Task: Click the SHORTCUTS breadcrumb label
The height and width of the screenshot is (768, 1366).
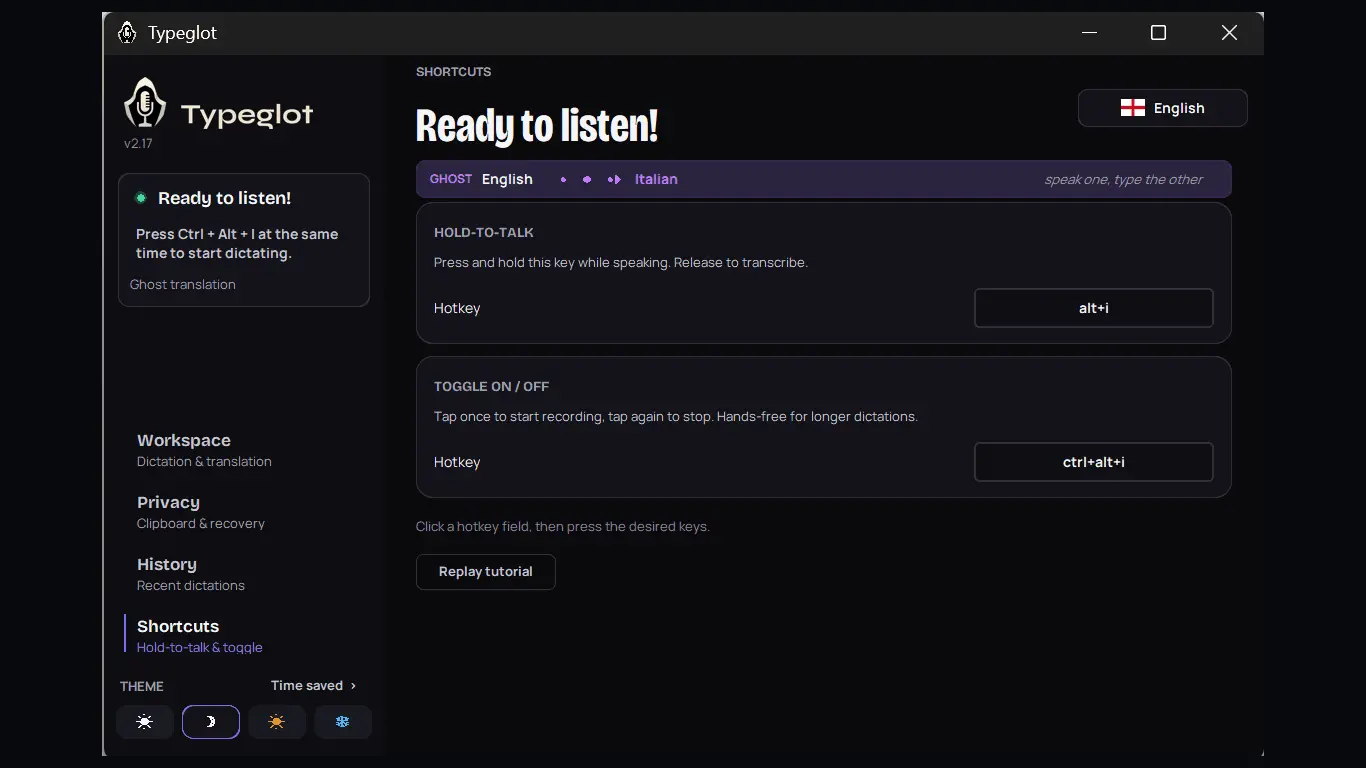Action: point(454,72)
